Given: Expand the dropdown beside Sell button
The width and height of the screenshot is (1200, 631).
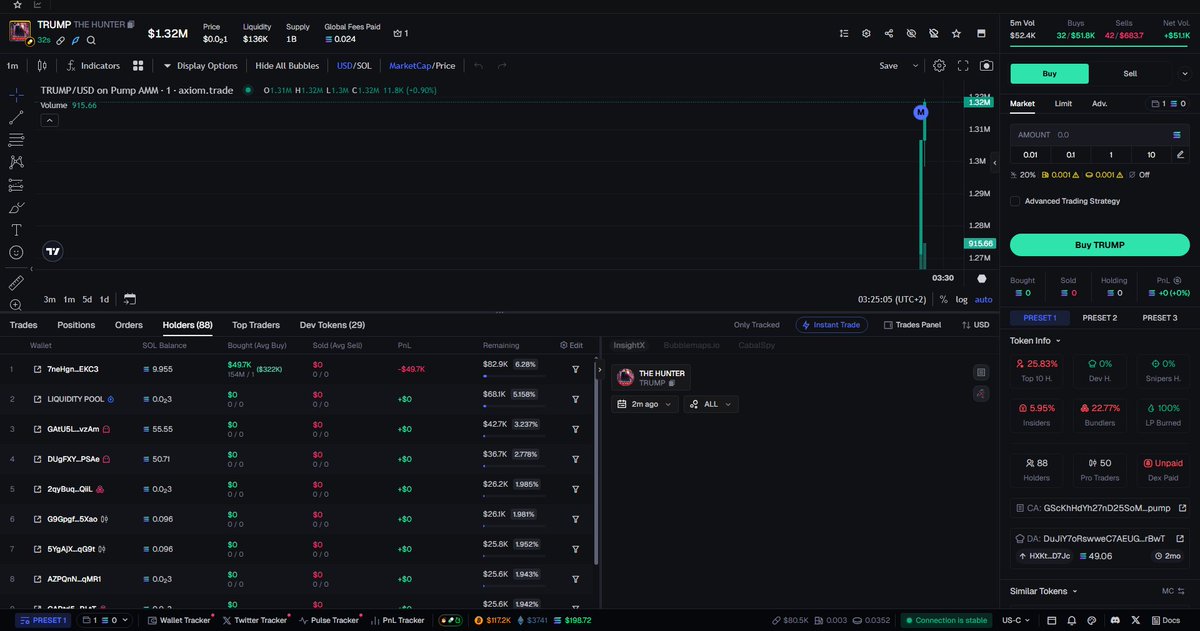Looking at the screenshot, I should click(x=1183, y=74).
